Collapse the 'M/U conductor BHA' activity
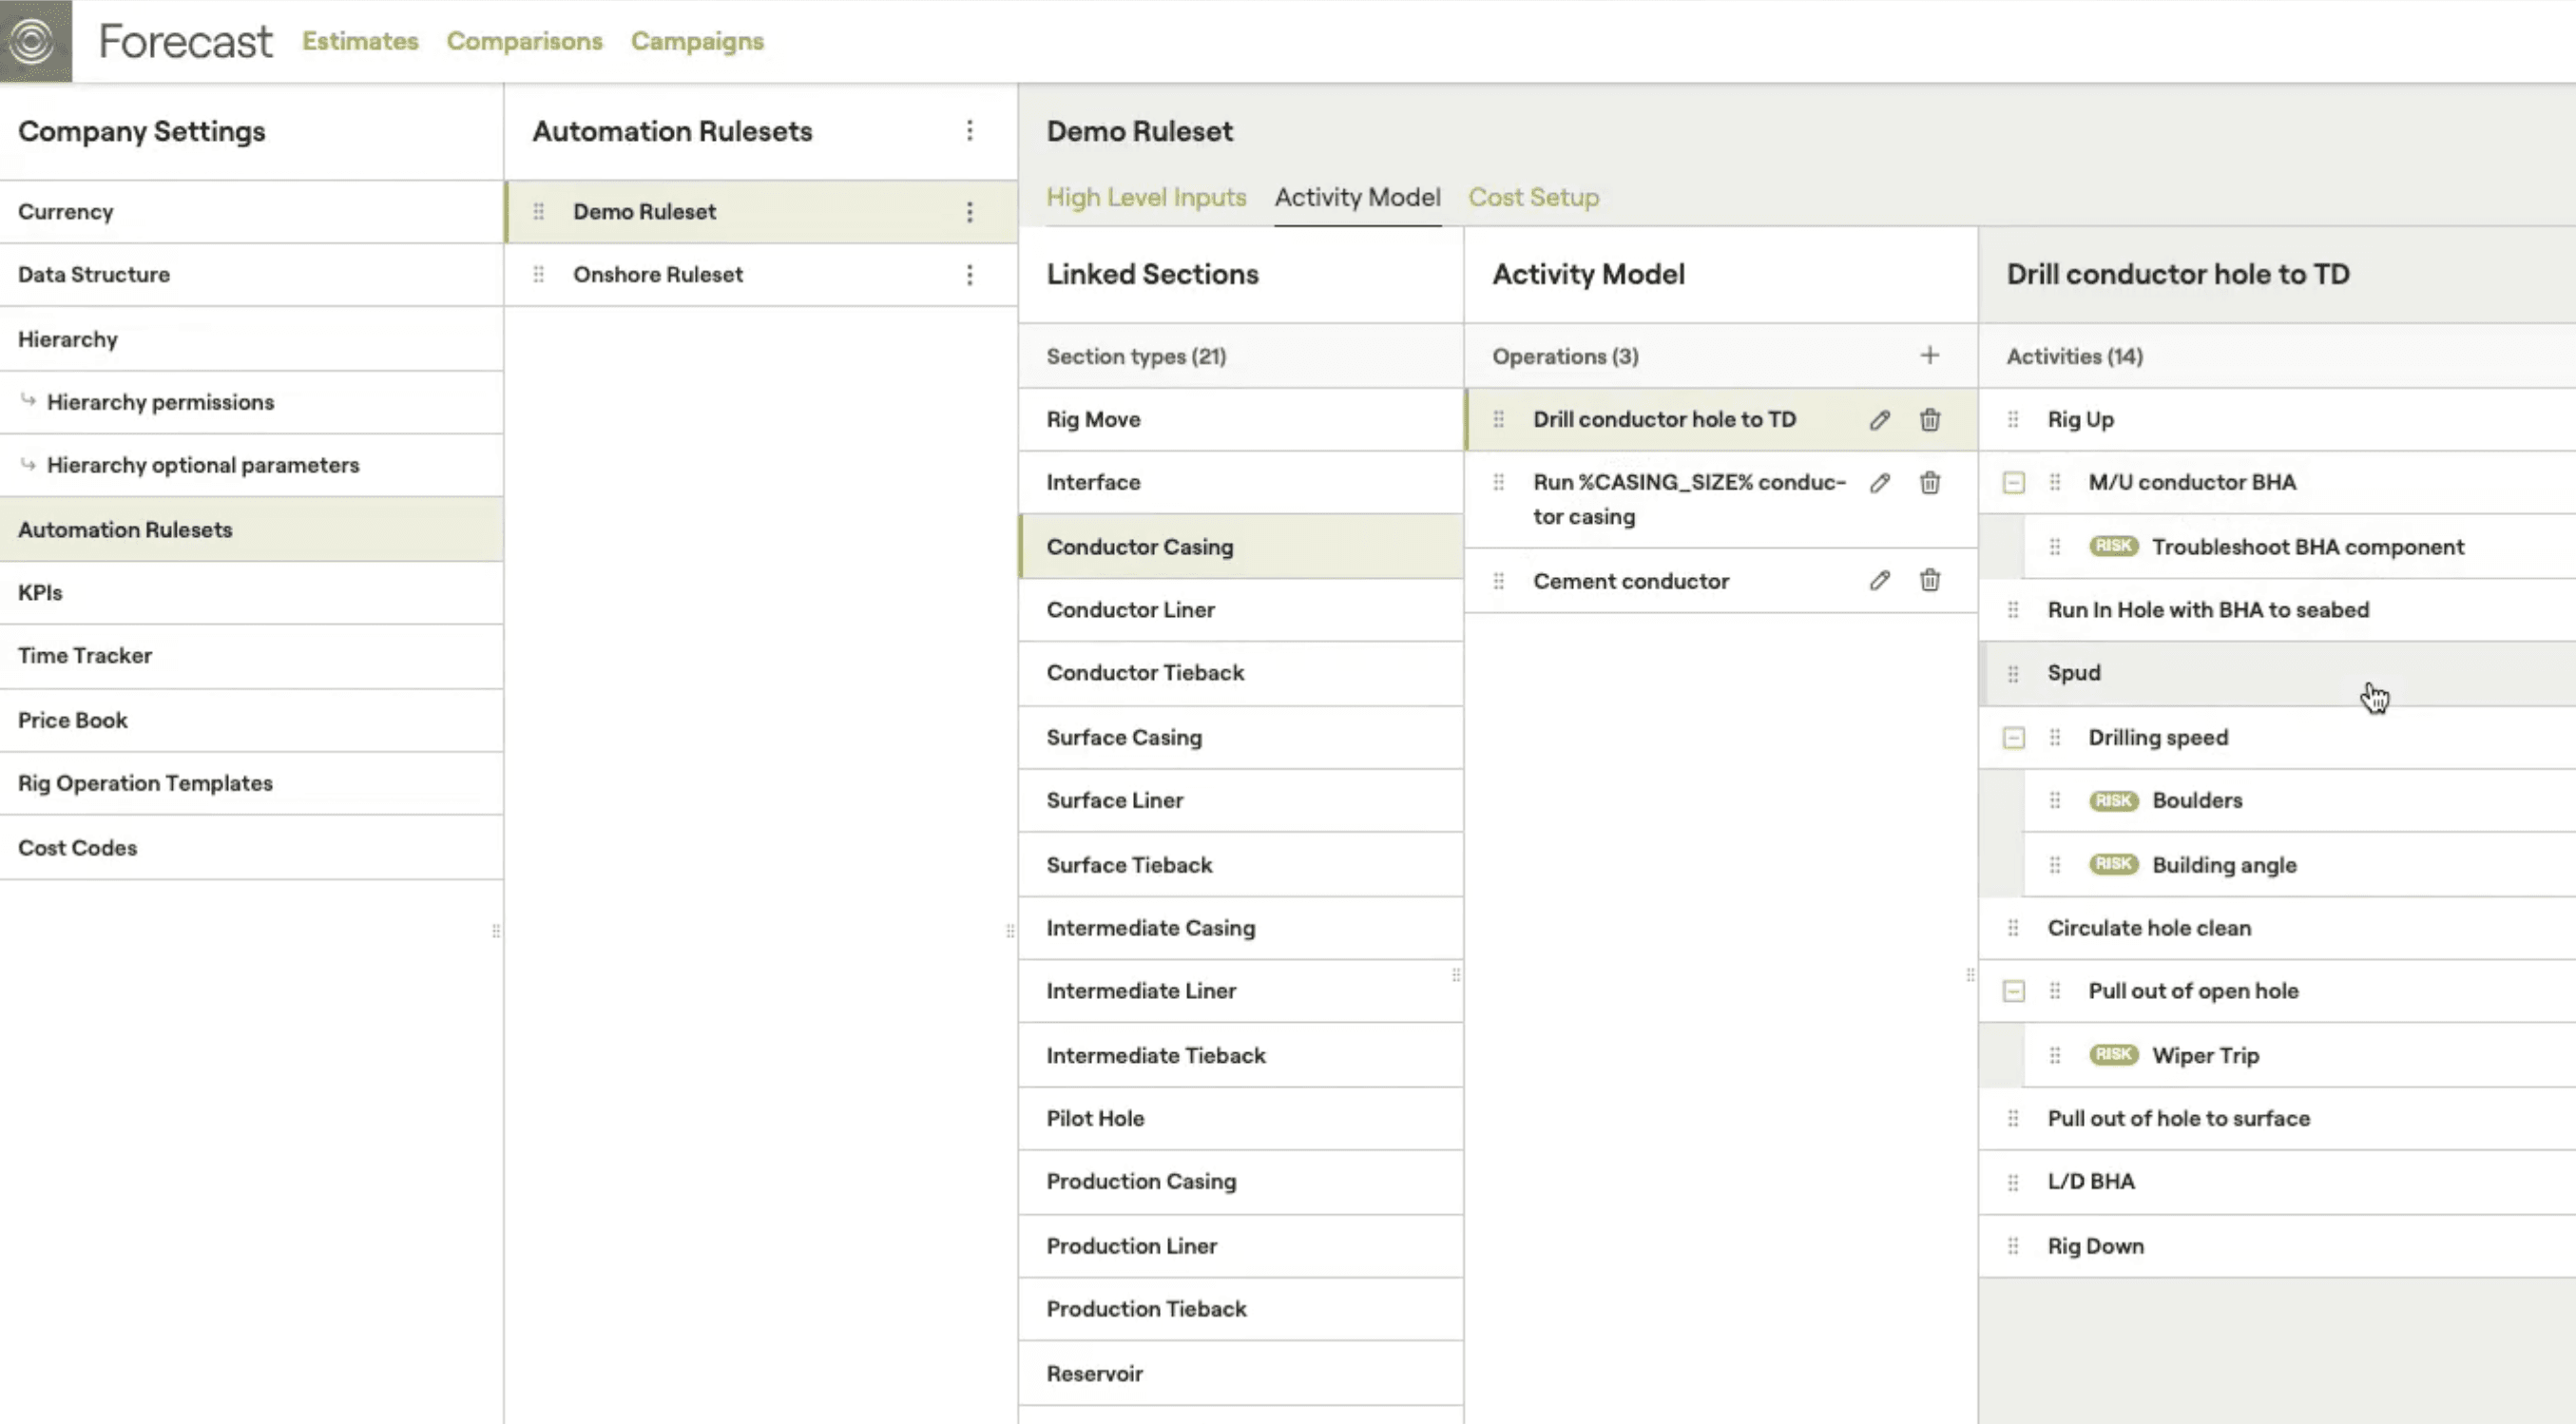Screen dimensions: 2576x1424 [2013, 483]
